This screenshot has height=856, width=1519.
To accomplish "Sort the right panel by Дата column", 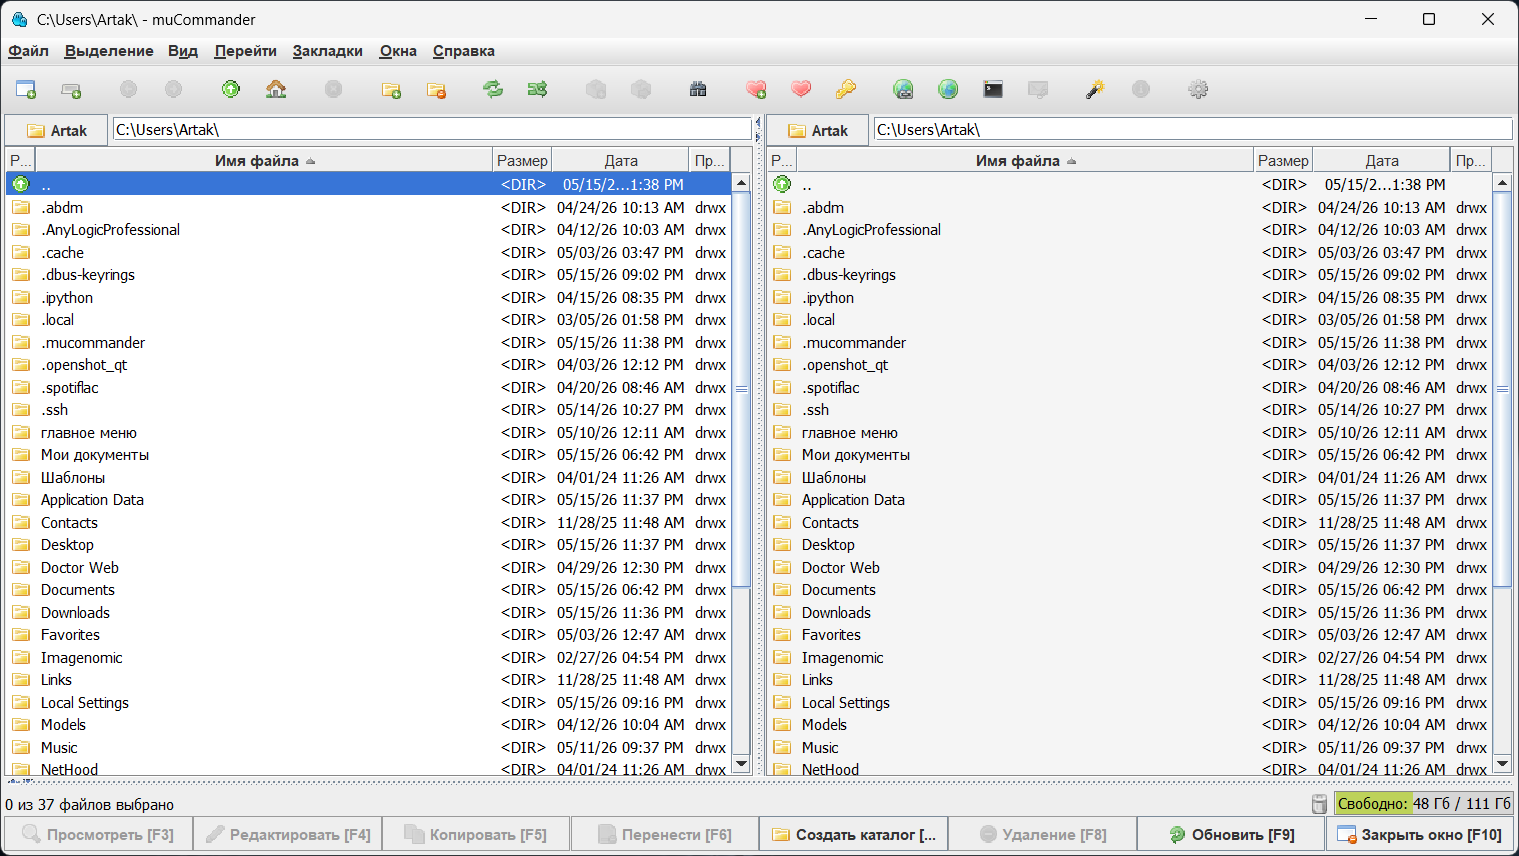I will (1381, 161).
